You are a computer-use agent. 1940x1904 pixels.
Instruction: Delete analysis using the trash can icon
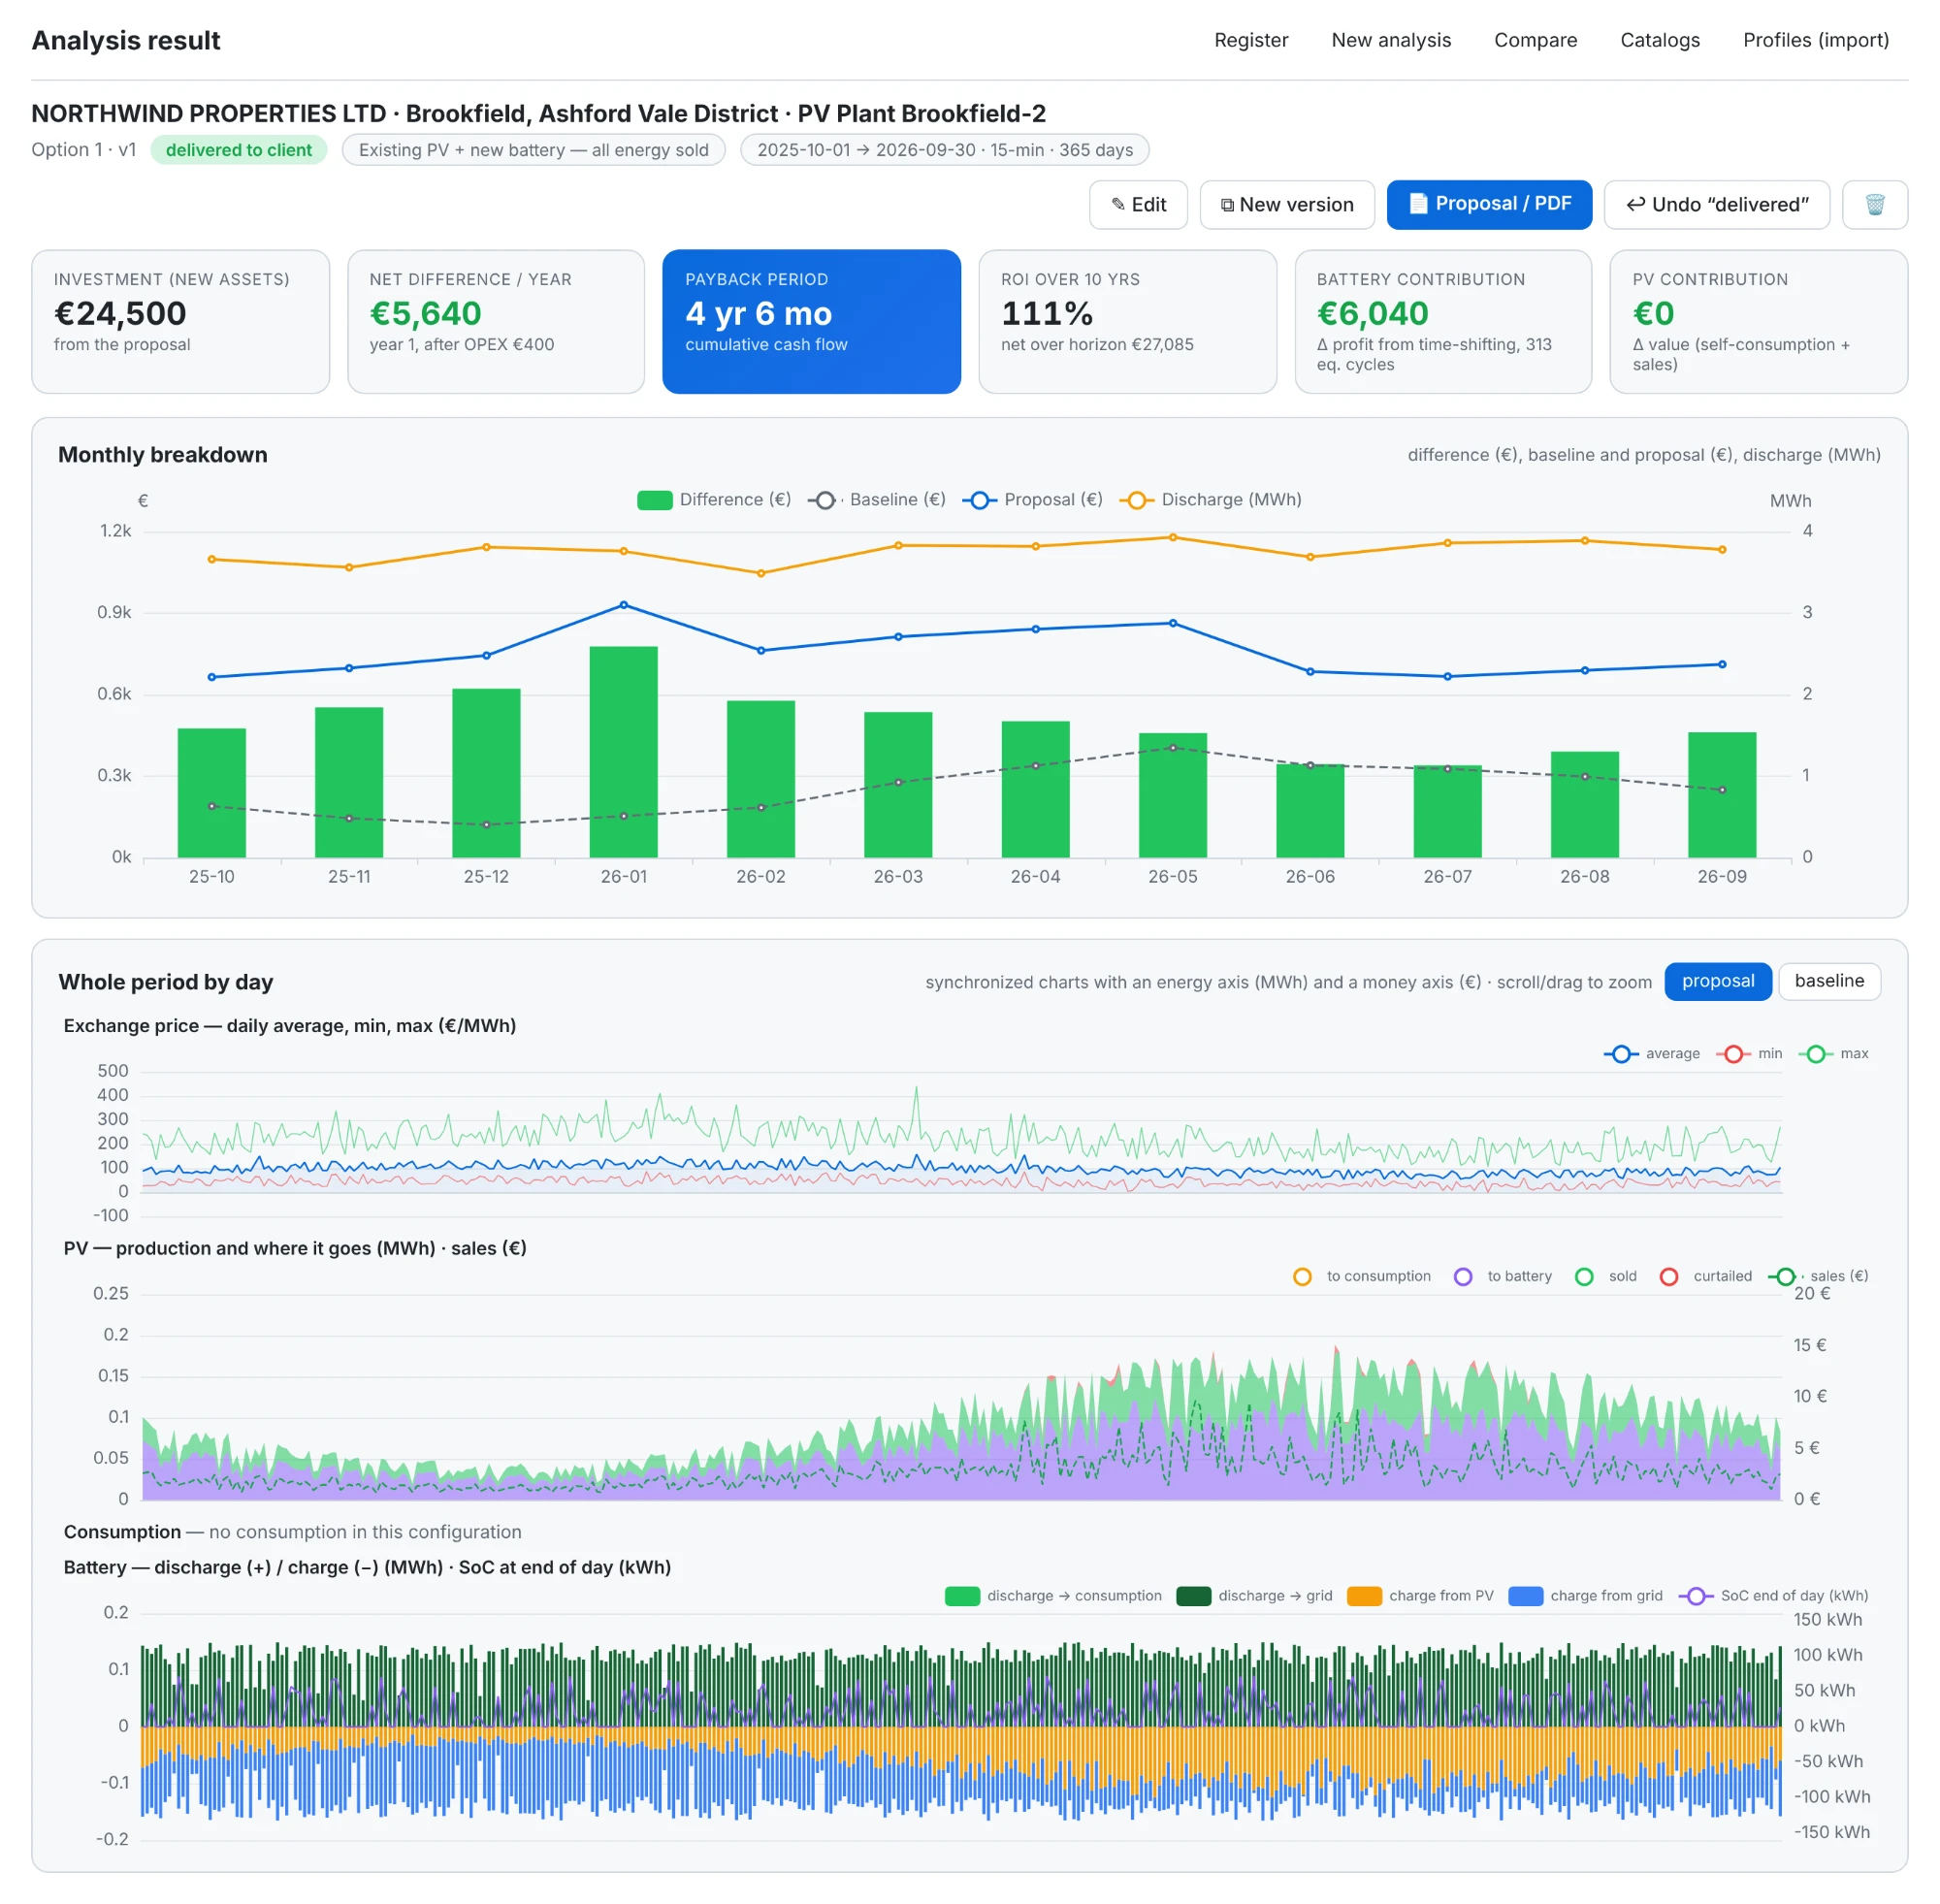(1874, 204)
